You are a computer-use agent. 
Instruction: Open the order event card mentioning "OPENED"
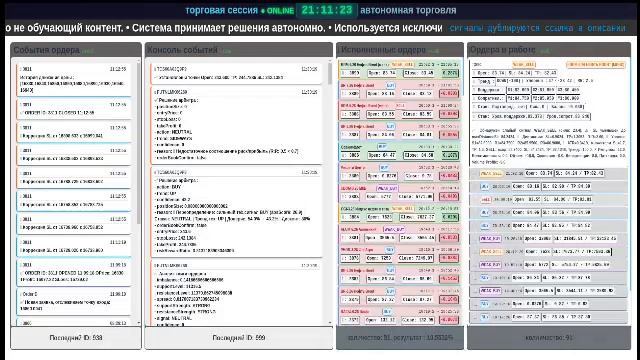tap(74, 272)
